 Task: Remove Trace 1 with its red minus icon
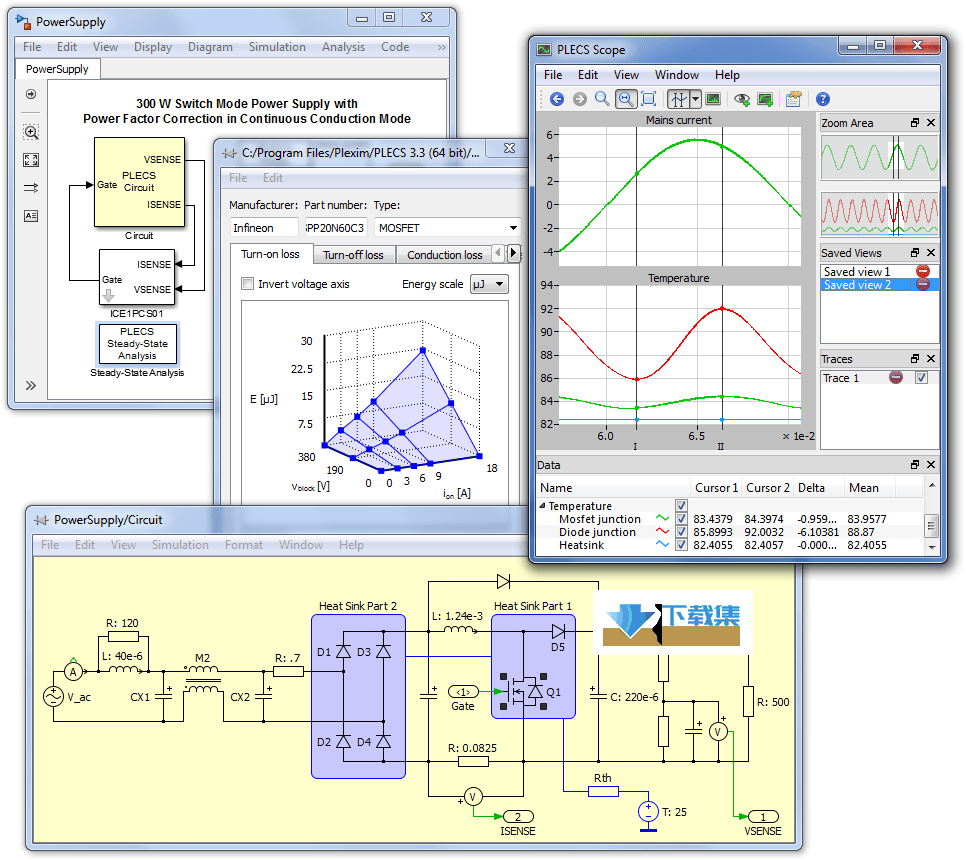click(896, 377)
